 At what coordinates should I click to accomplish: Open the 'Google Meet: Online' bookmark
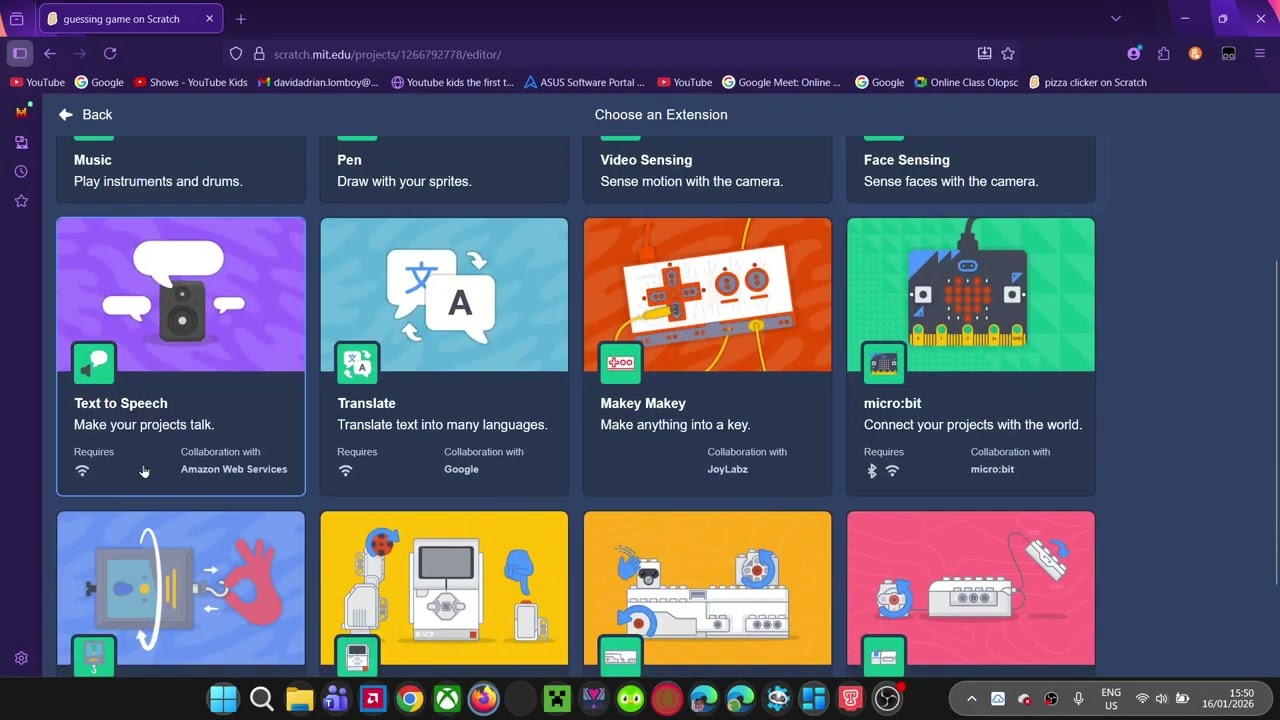coord(782,83)
